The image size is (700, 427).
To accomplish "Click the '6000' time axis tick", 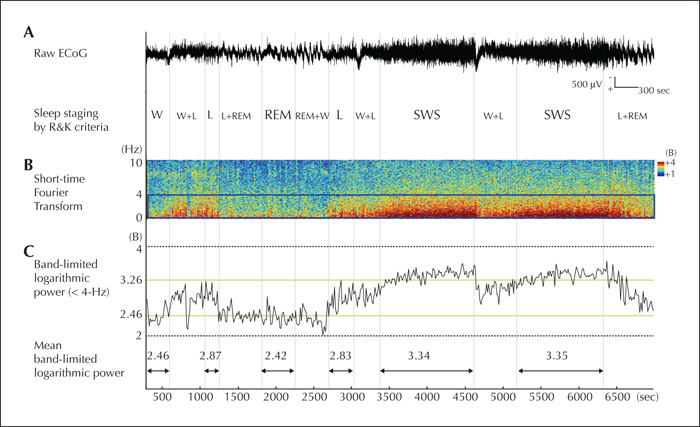I will [x=579, y=397].
